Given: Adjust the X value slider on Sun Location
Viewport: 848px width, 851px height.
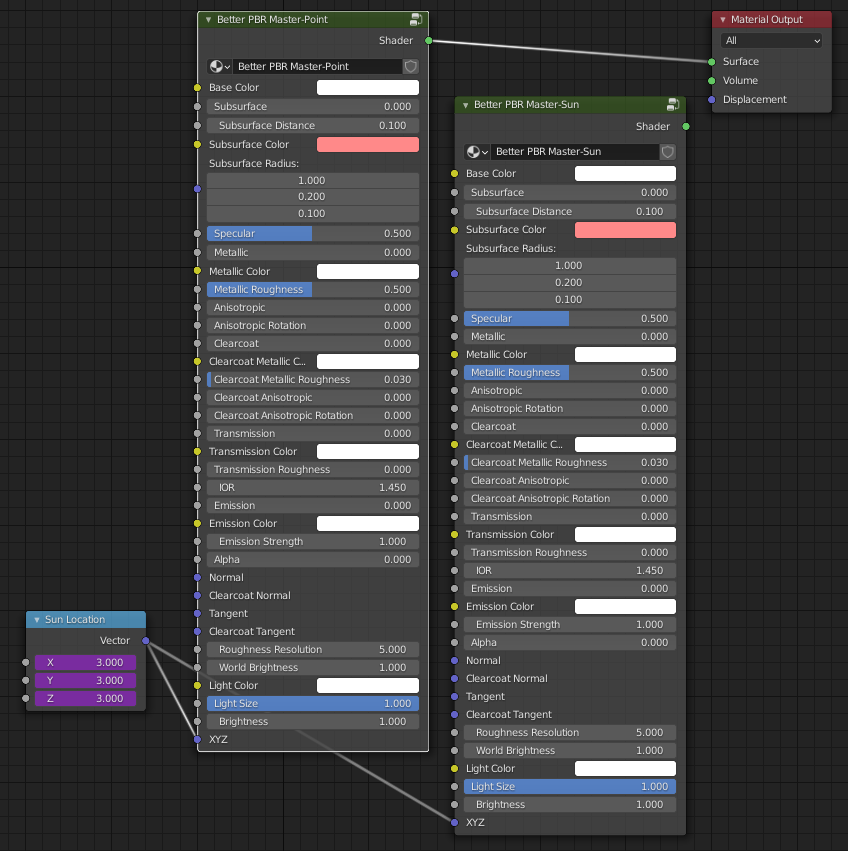Looking at the screenshot, I should pos(84,662).
